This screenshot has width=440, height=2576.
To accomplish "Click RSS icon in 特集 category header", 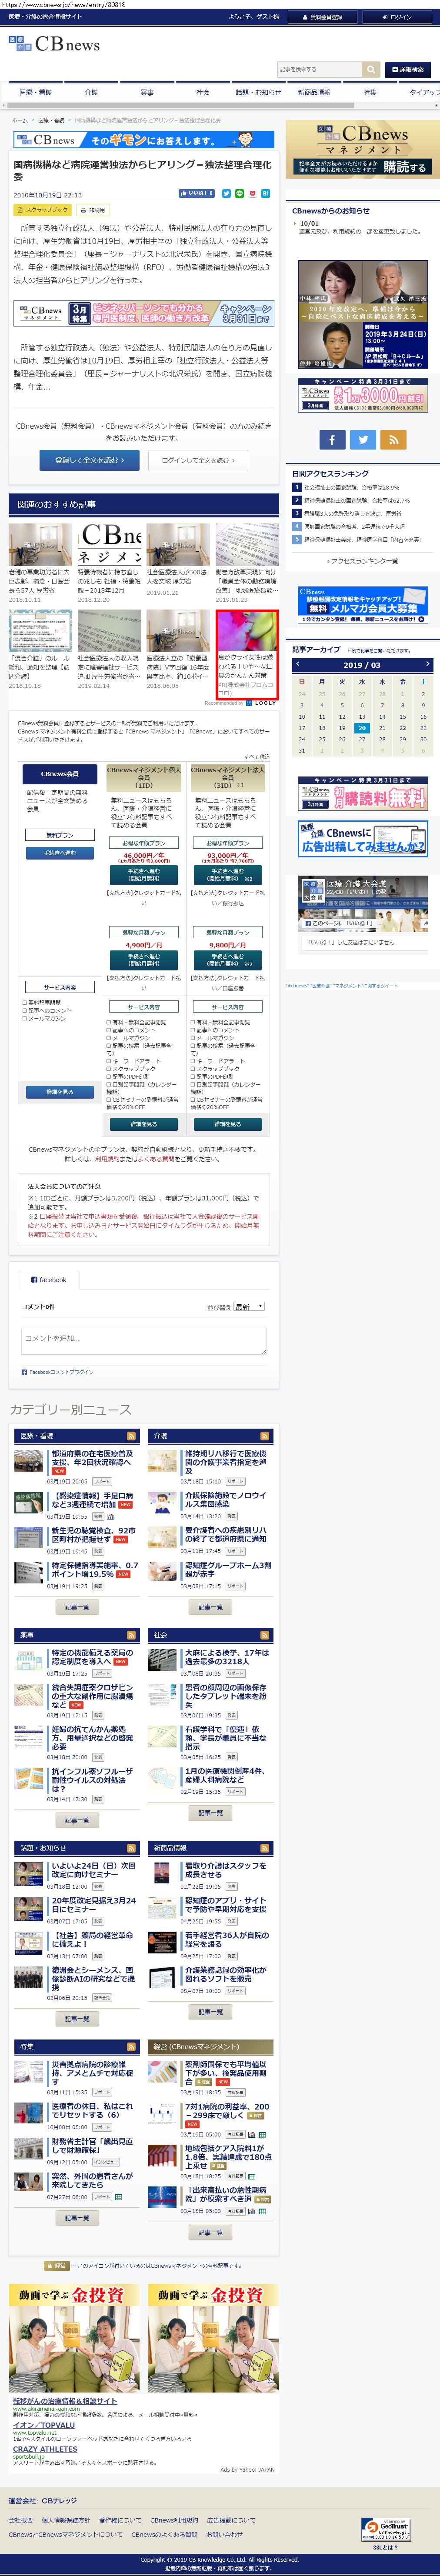I will tap(131, 2047).
